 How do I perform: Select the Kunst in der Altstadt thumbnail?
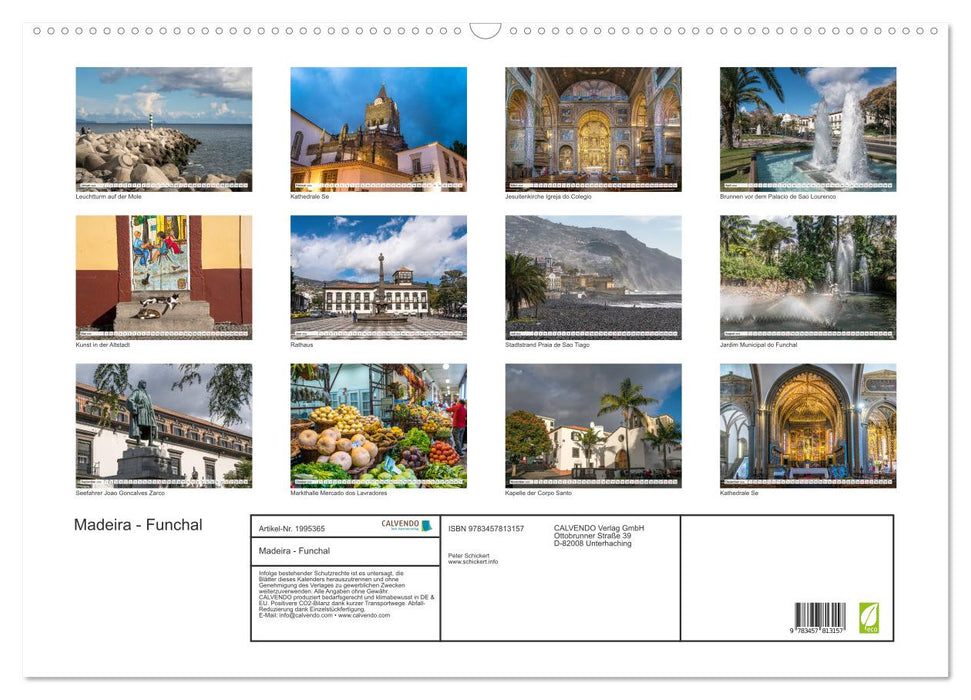click(x=164, y=277)
